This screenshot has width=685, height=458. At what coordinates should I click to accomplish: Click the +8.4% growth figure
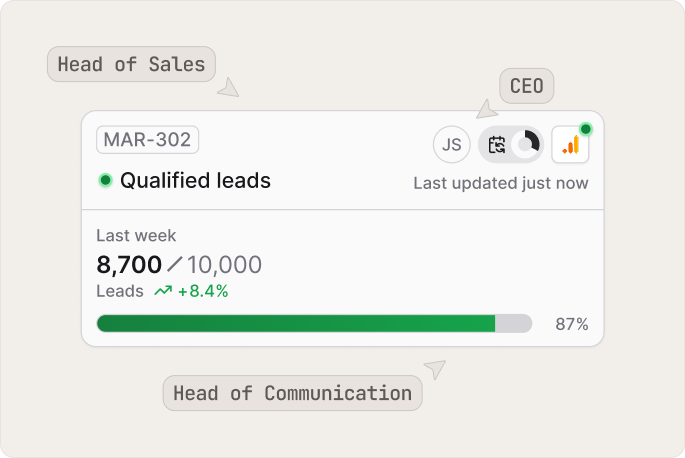203,292
